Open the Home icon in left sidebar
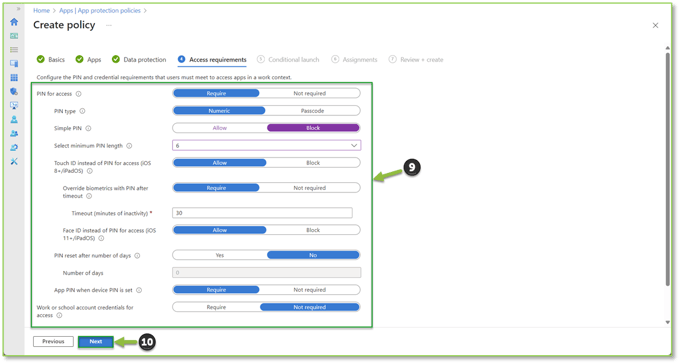Screen dimensions: 680x364 (x=14, y=22)
